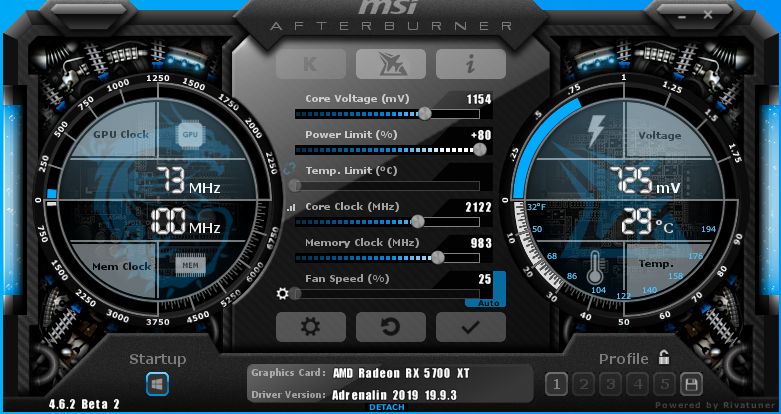Click the GPU chip icon in the clock gauge
Screen dimensions: 781x414
pos(190,135)
